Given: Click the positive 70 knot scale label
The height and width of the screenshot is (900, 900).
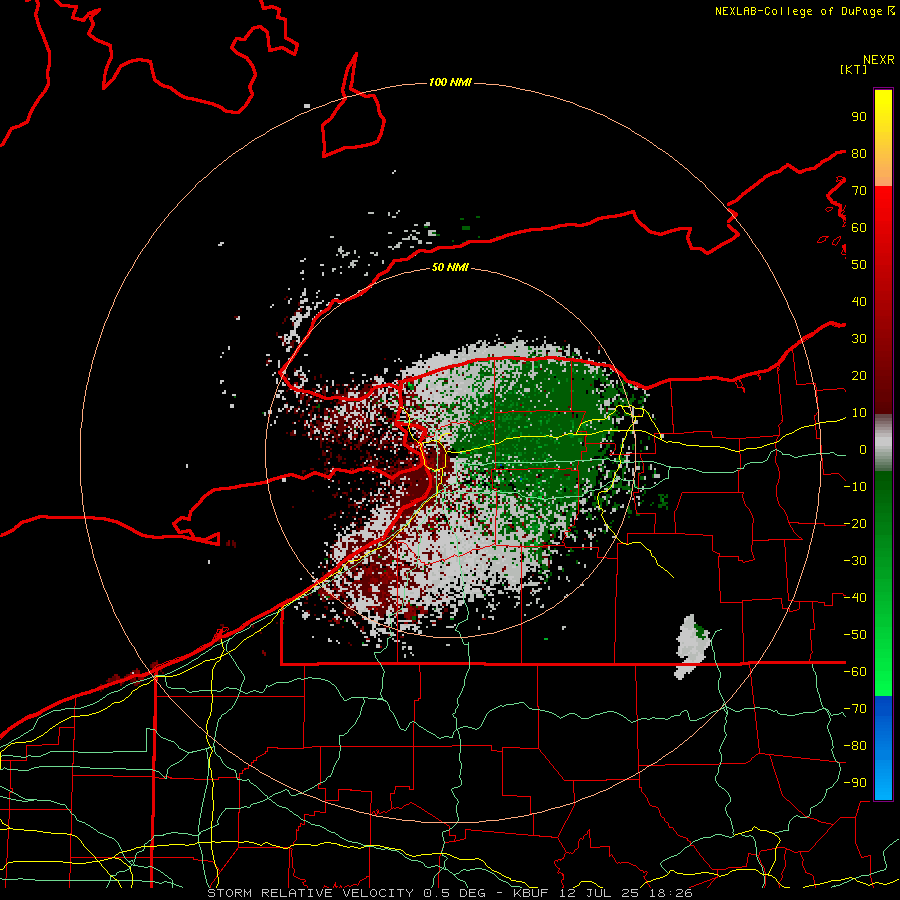Looking at the screenshot, I should point(859,191).
